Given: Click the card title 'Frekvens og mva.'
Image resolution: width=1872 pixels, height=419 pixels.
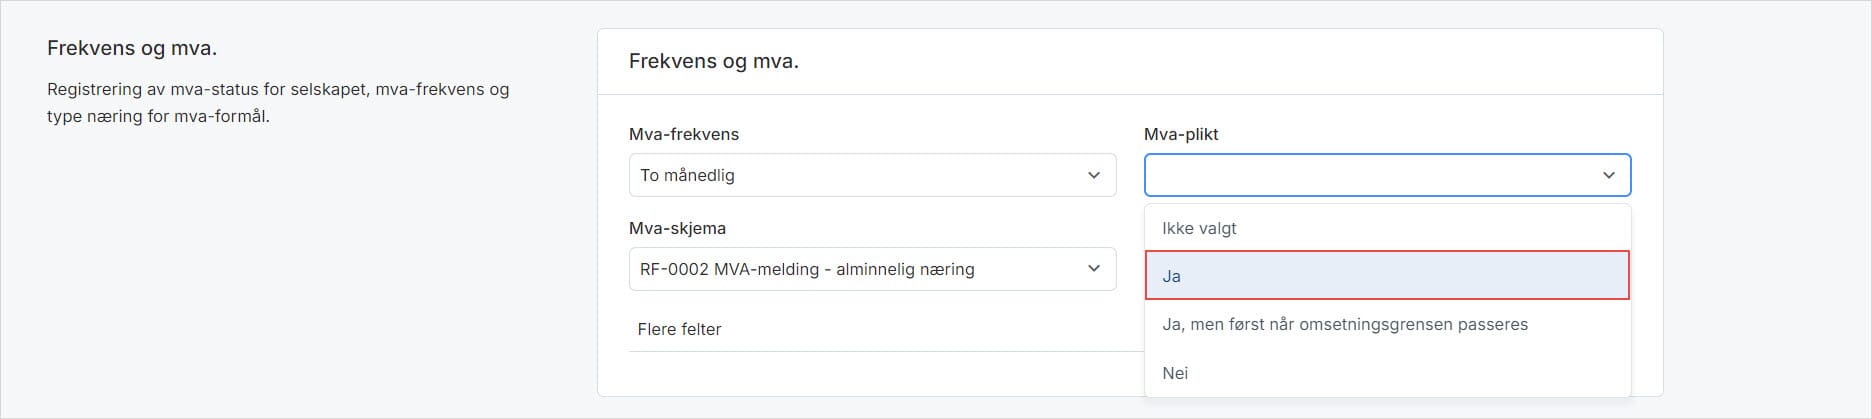Looking at the screenshot, I should (x=713, y=61).
